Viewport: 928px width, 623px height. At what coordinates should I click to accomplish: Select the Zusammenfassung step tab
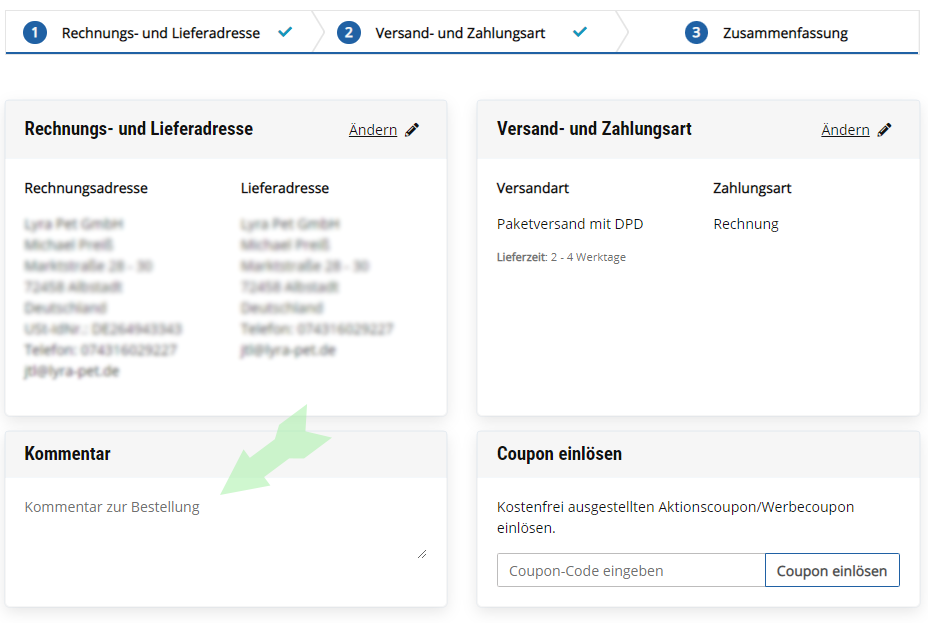785,33
